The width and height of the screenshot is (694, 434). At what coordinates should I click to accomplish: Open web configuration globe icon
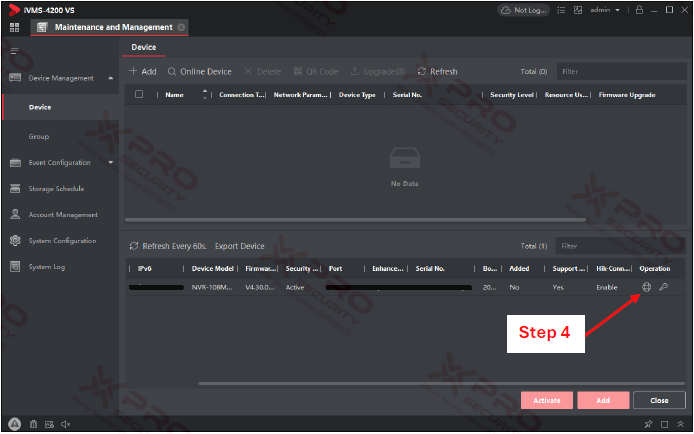point(646,287)
